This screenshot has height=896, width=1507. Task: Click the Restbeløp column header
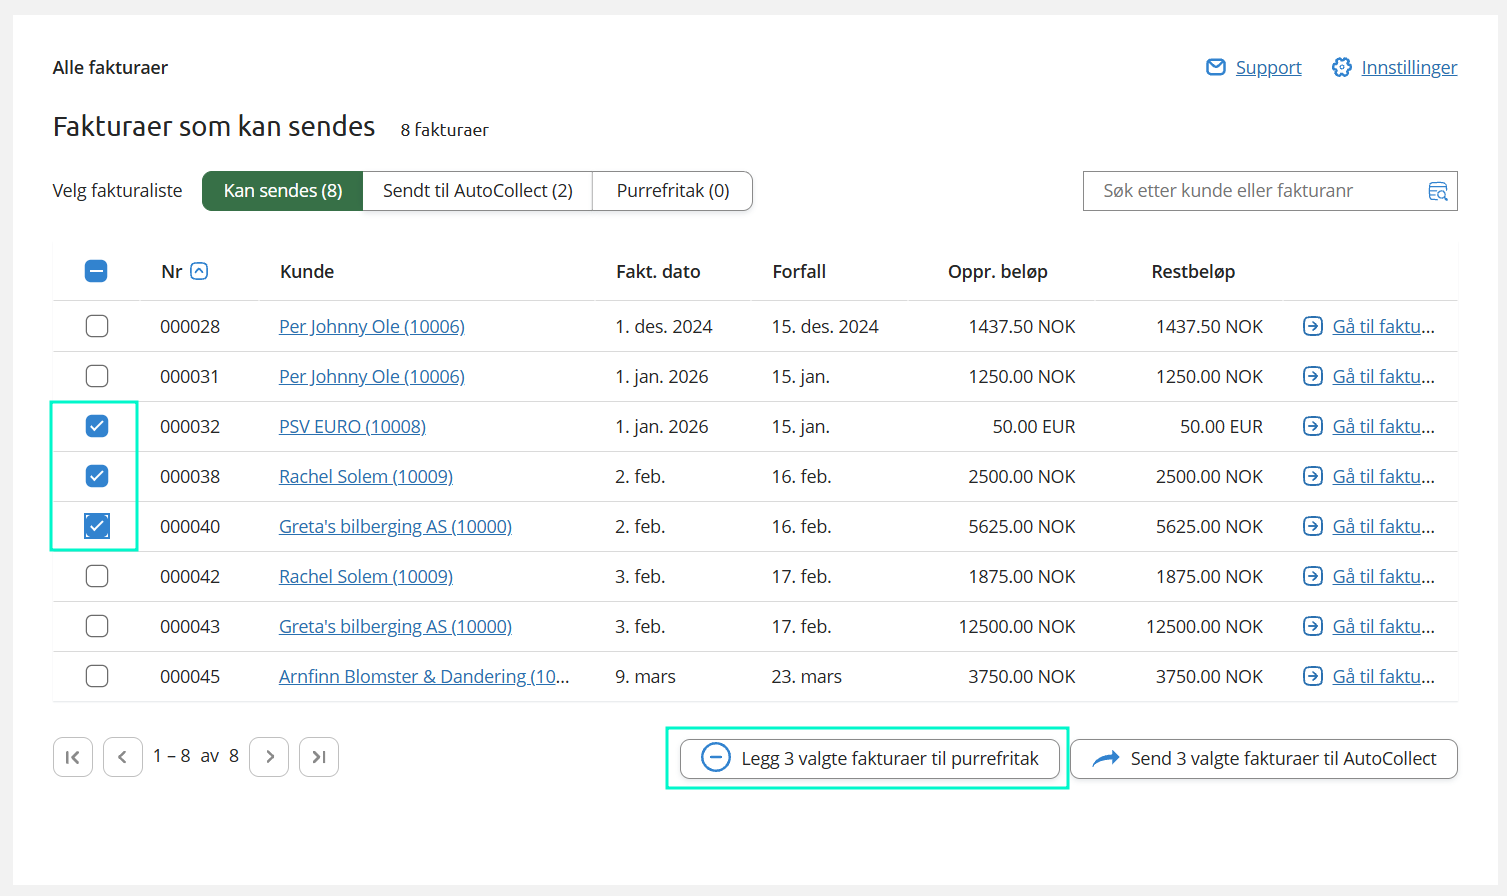click(x=1193, y=271)
